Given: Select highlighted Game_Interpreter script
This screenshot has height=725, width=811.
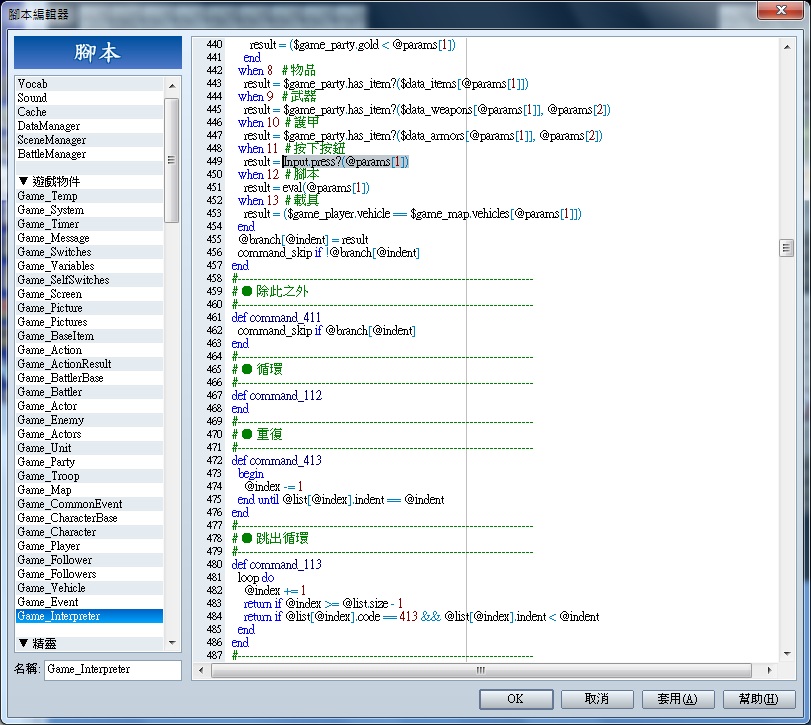Looking at the screenshot, I should click(x=89, y=616).
